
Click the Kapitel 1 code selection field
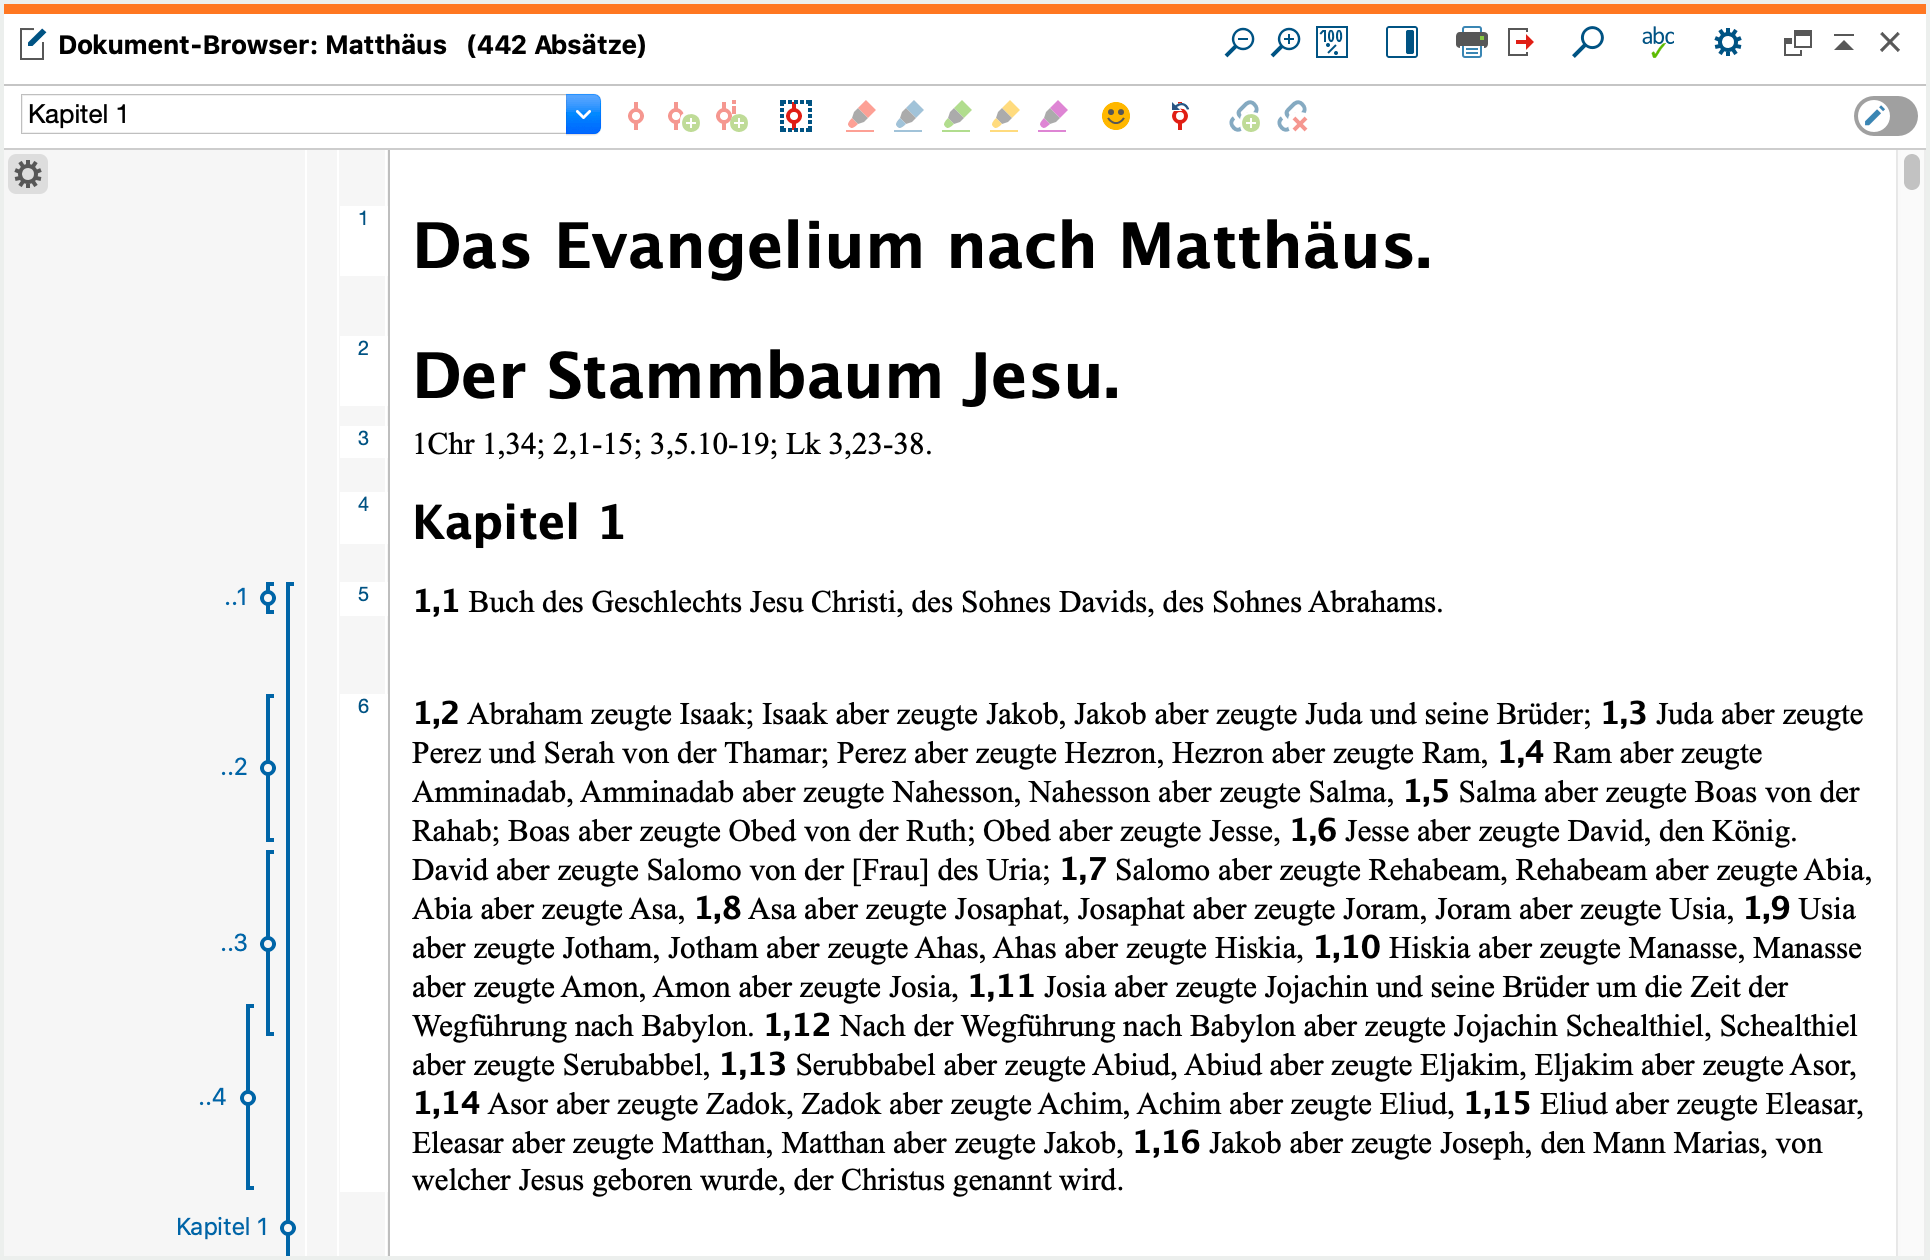pyautogui.click(x=293, y=114)
